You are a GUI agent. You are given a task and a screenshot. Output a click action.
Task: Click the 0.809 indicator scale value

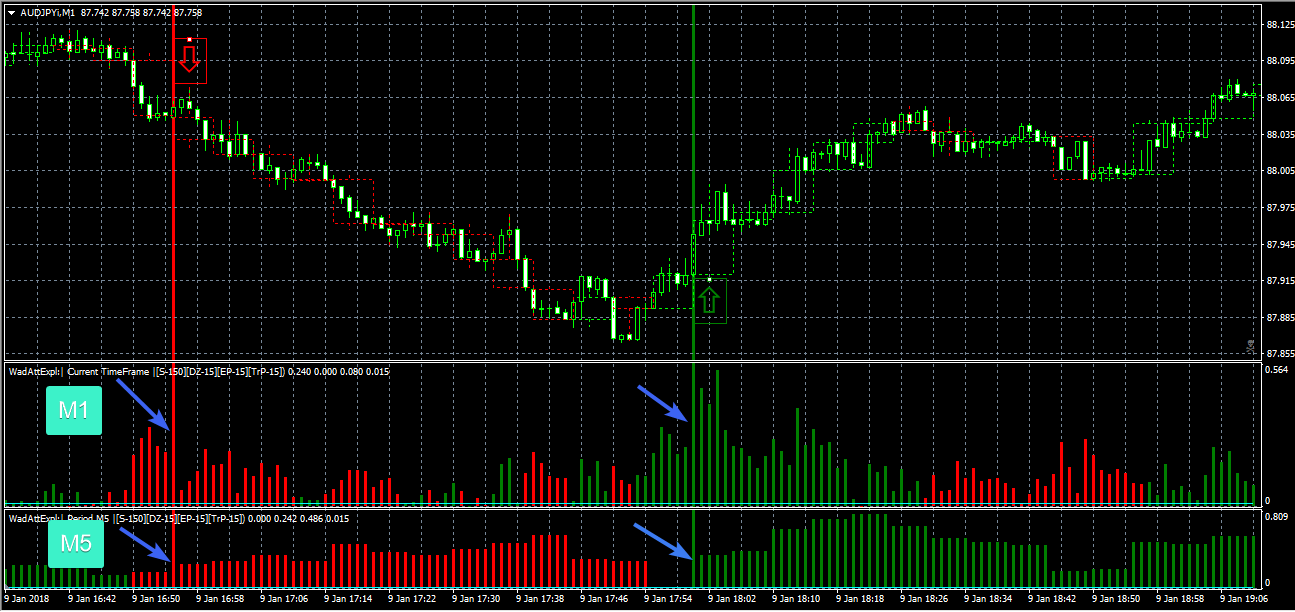[x=1275, y=518]
